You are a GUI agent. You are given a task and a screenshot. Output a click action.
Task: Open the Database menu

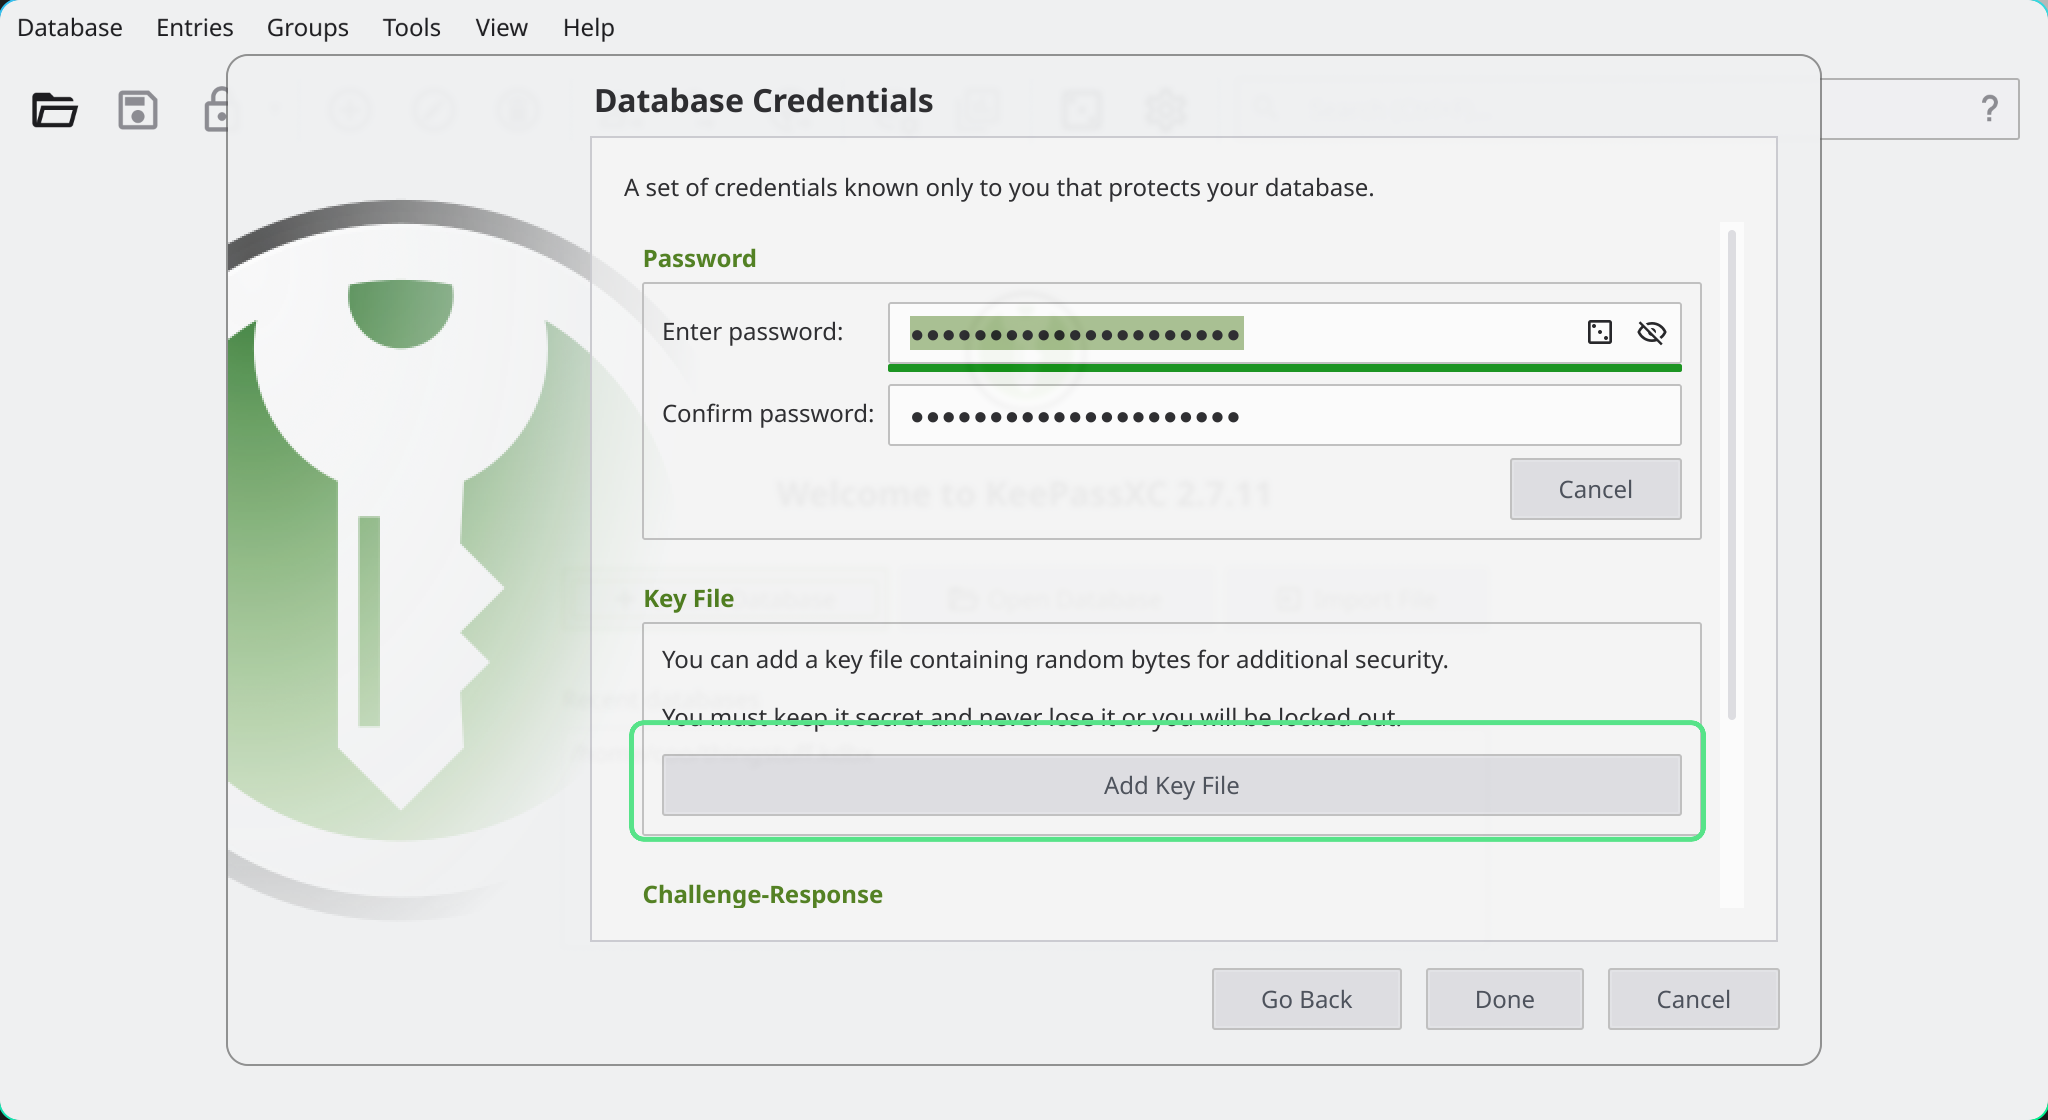point(69,27)
